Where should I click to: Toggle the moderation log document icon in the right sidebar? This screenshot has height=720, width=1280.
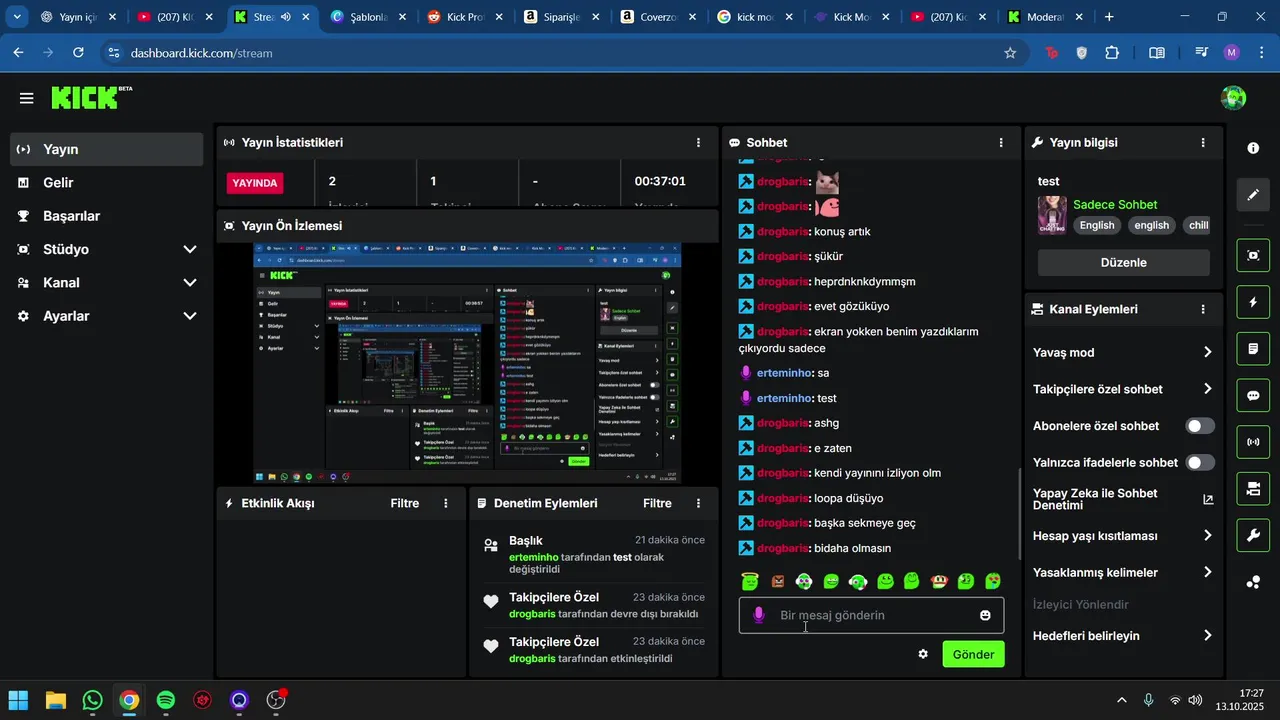[x=1253, y=349]
